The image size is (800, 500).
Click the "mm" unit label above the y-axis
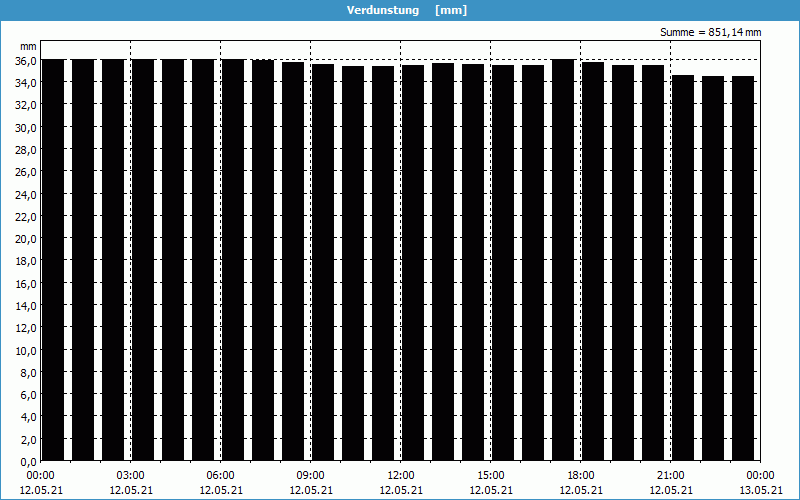[28, 46]
